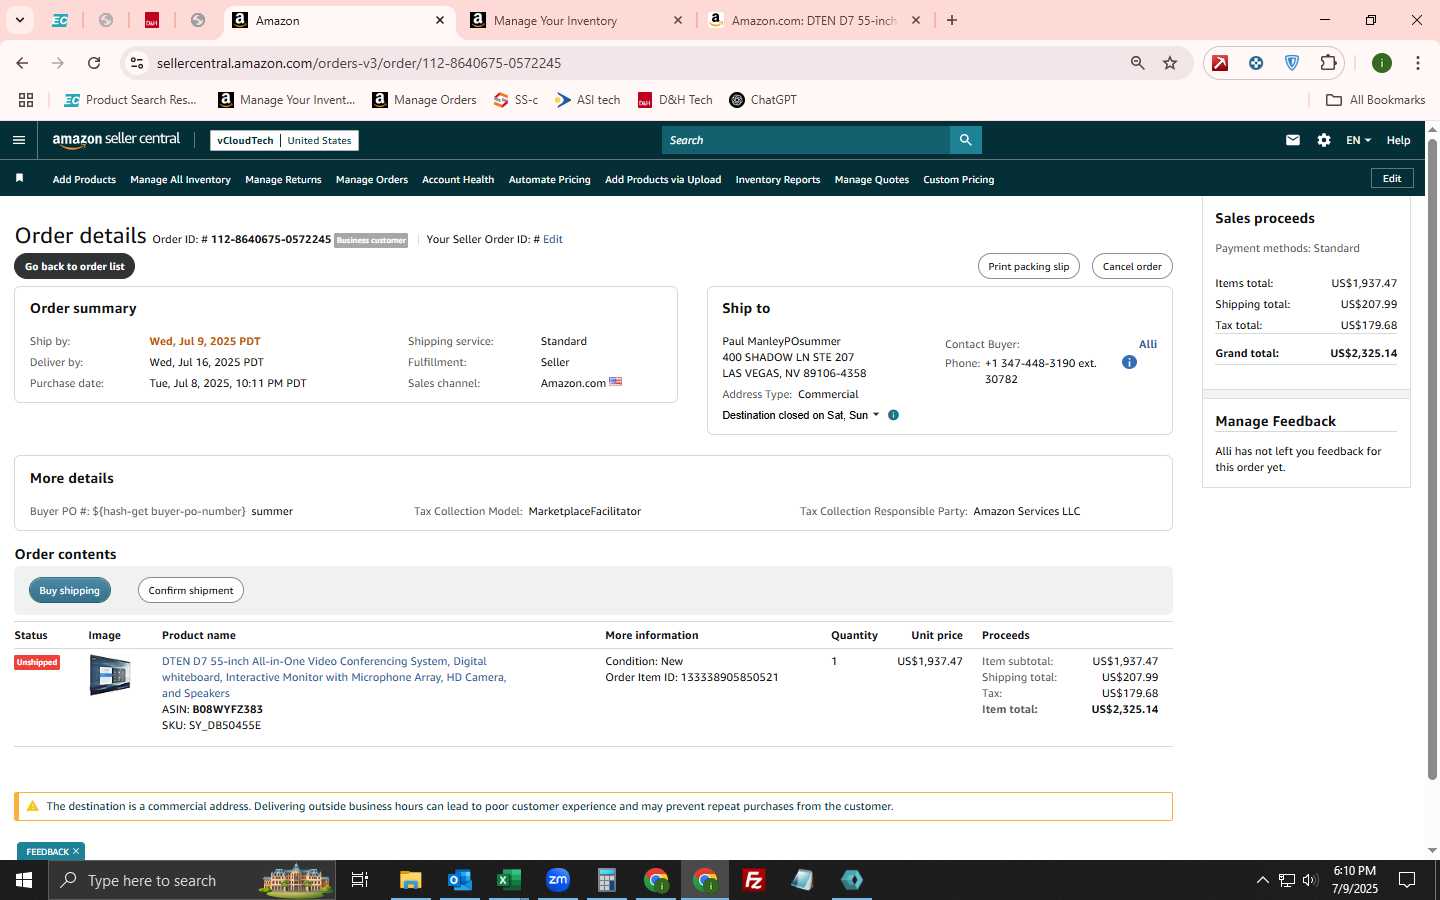Open FileZilla from the taskbar
The height and width of the screenshot is (900, 1440).
click(754, 880)
